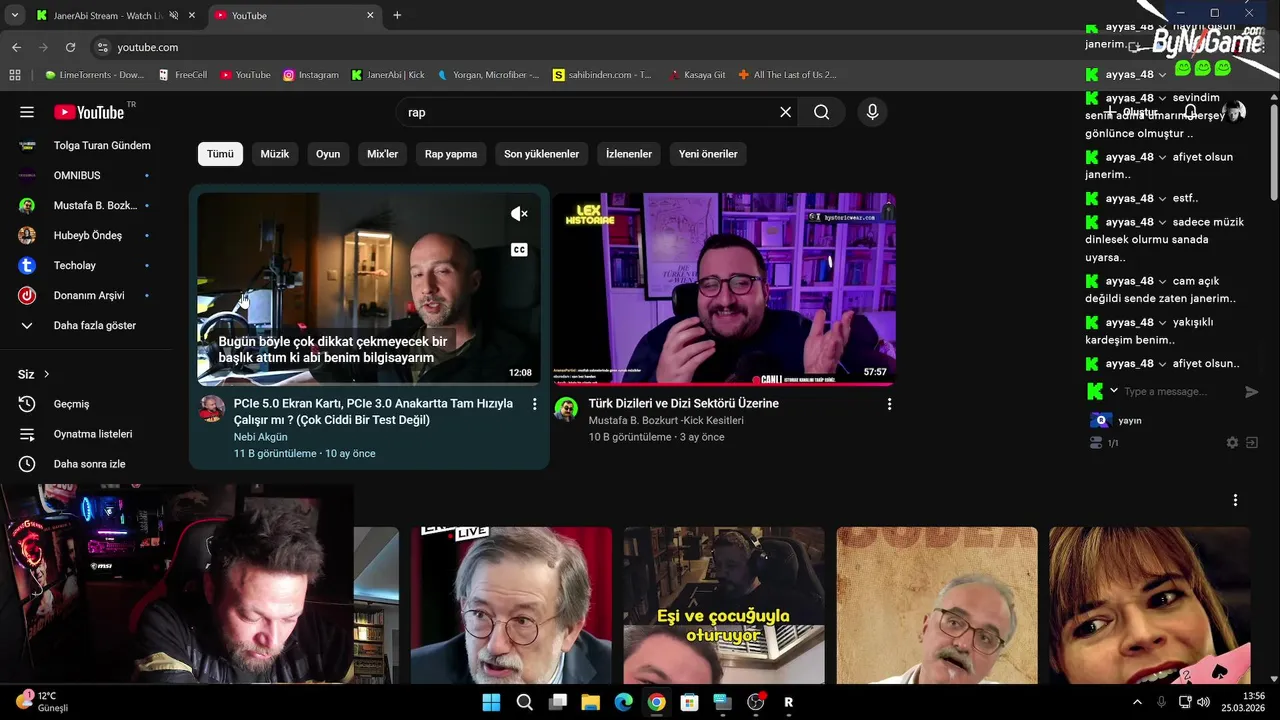Go to the YouTube home logo
The image size is (1280, 720).
tap(89, 112)
